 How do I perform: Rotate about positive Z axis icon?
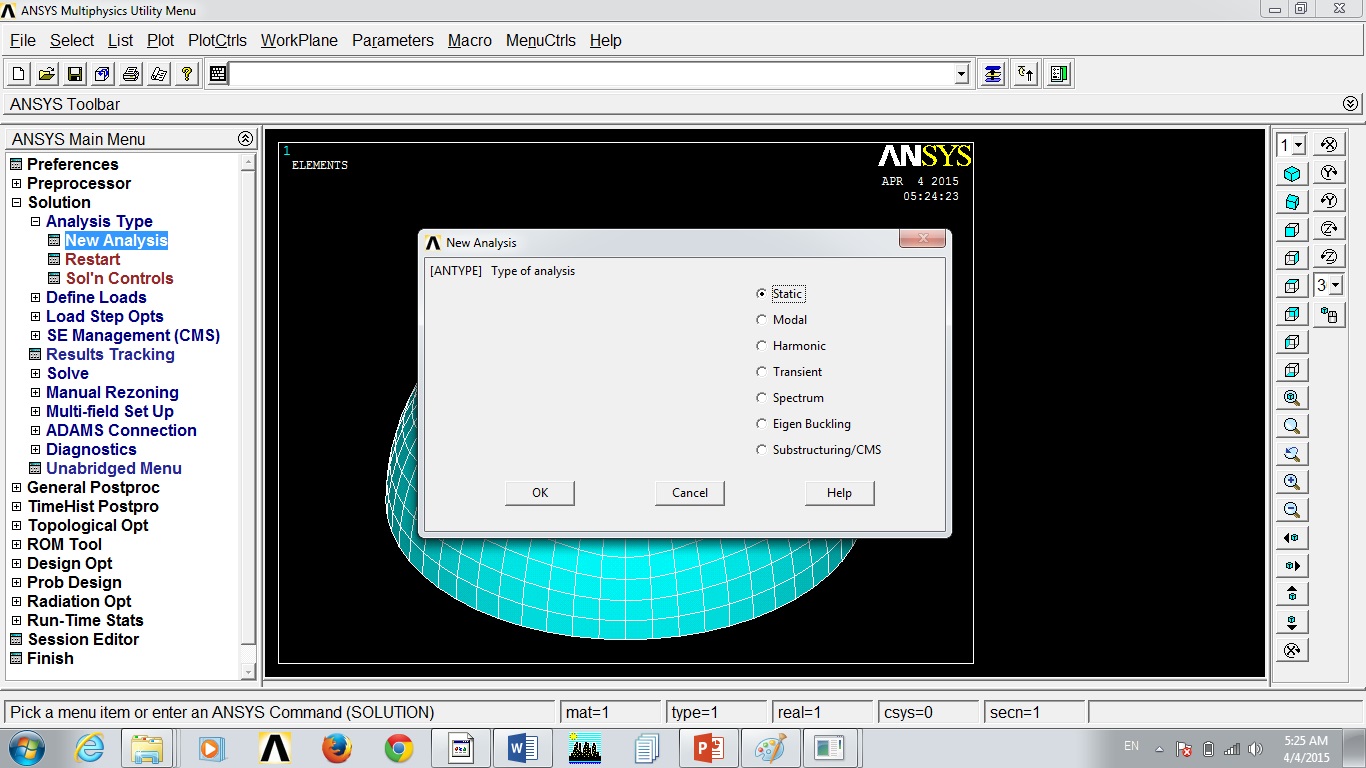click(1329, 229)
